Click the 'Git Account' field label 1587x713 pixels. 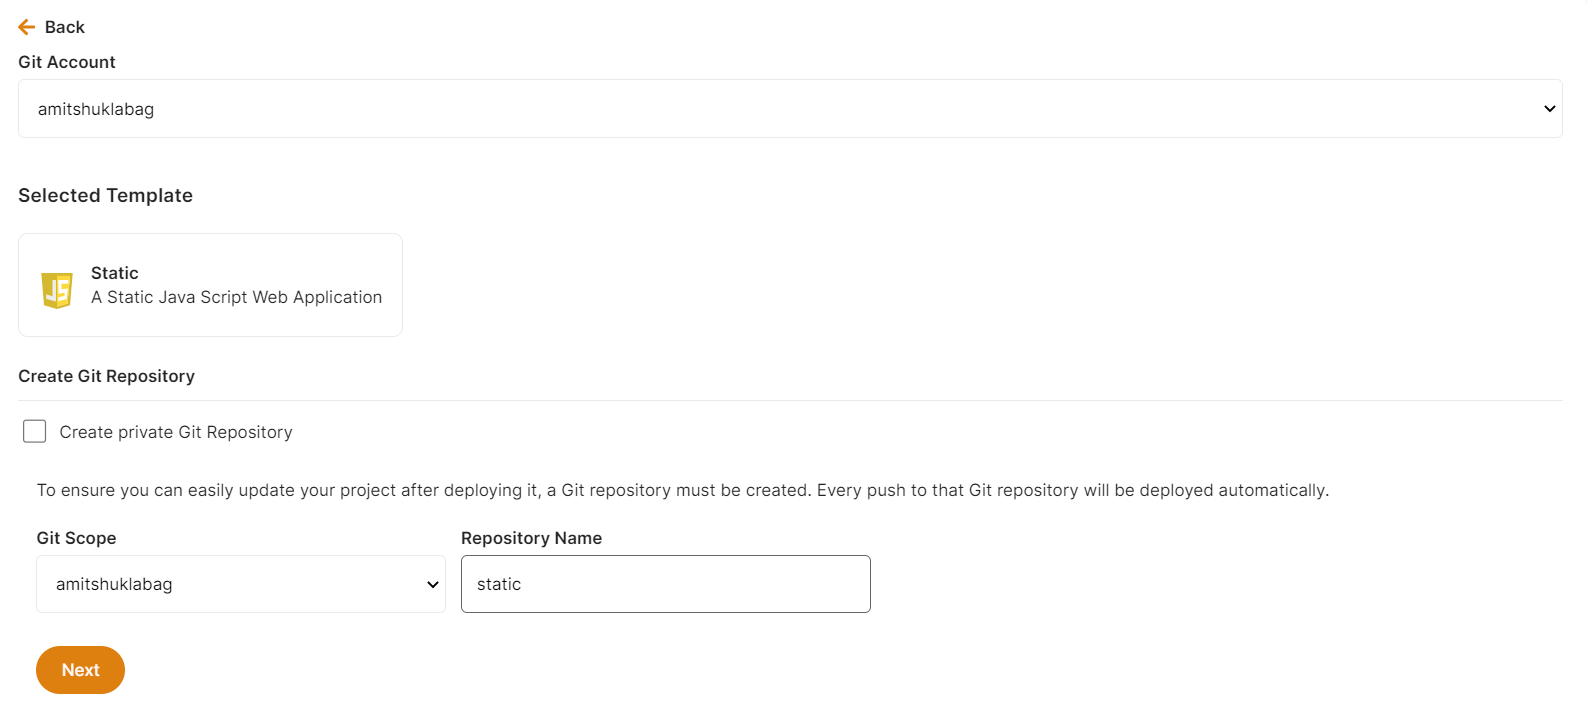click(x=67, y=62)
